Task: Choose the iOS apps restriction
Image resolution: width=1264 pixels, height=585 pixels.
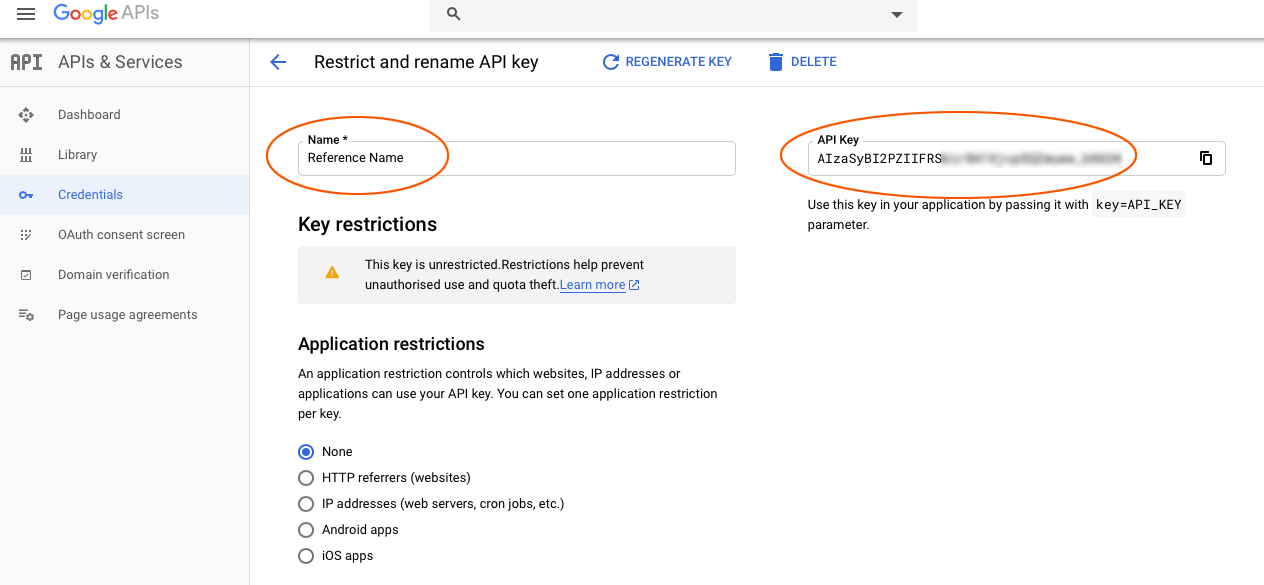Action: coord(307,556)
